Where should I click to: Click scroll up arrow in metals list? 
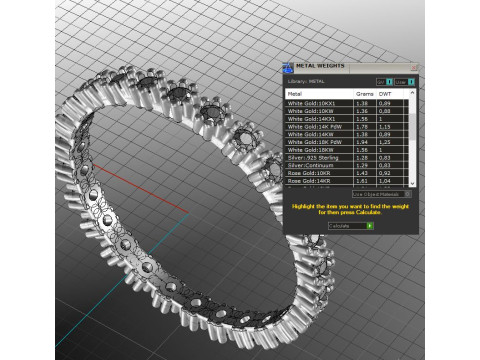pyautogui.click(x=412, y=93)
